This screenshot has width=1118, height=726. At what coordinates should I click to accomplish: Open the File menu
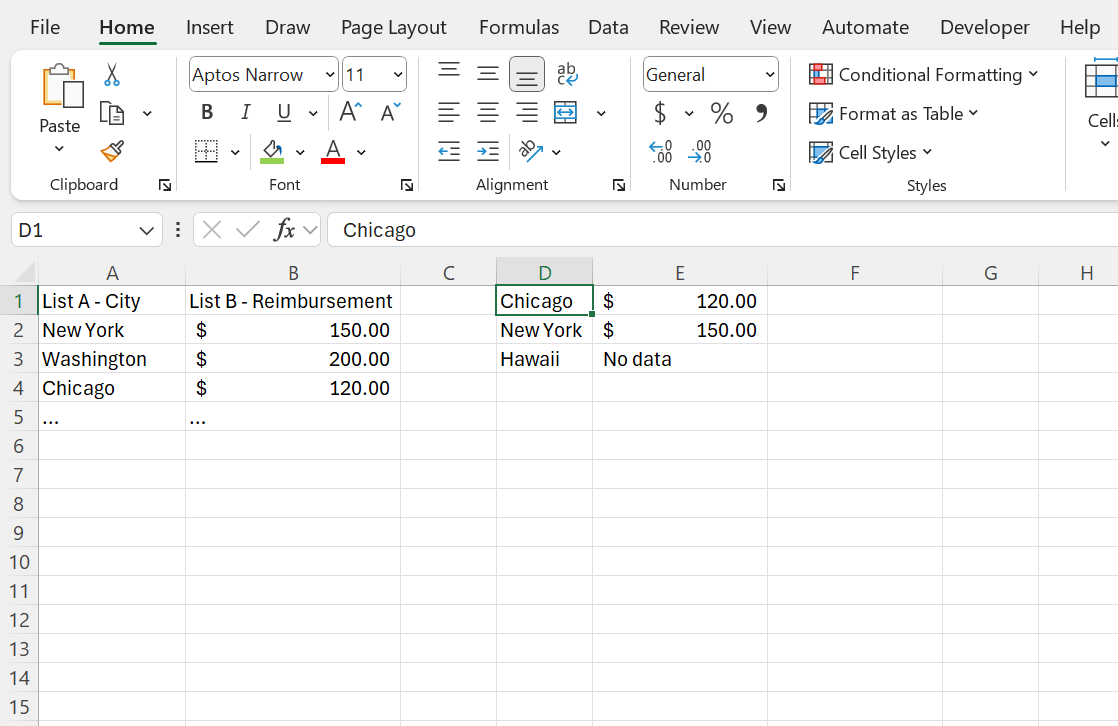[x=45, y=27]
